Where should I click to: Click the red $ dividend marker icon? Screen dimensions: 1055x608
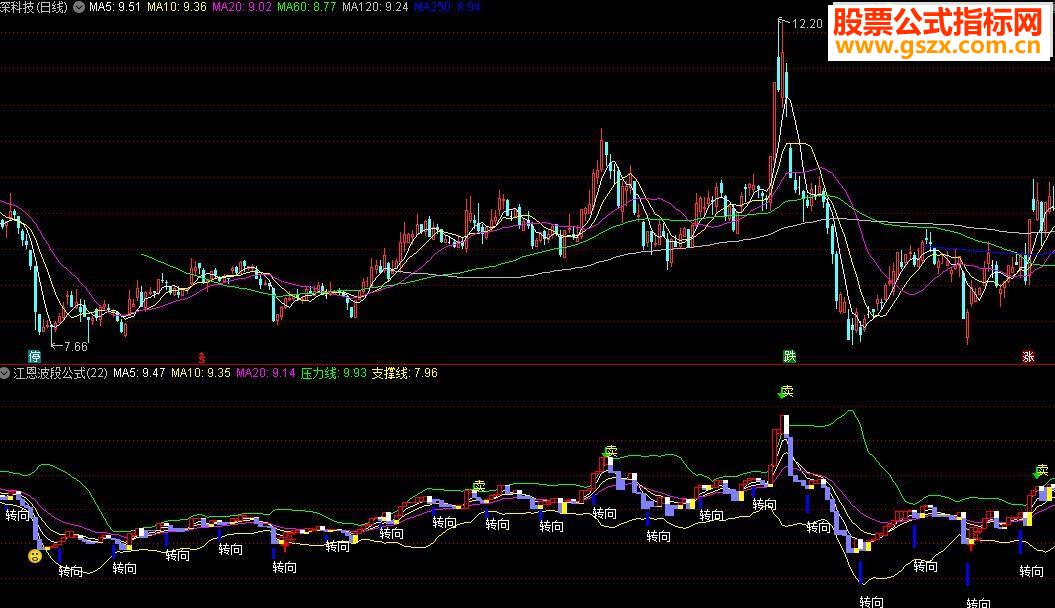tap(201, 357)
